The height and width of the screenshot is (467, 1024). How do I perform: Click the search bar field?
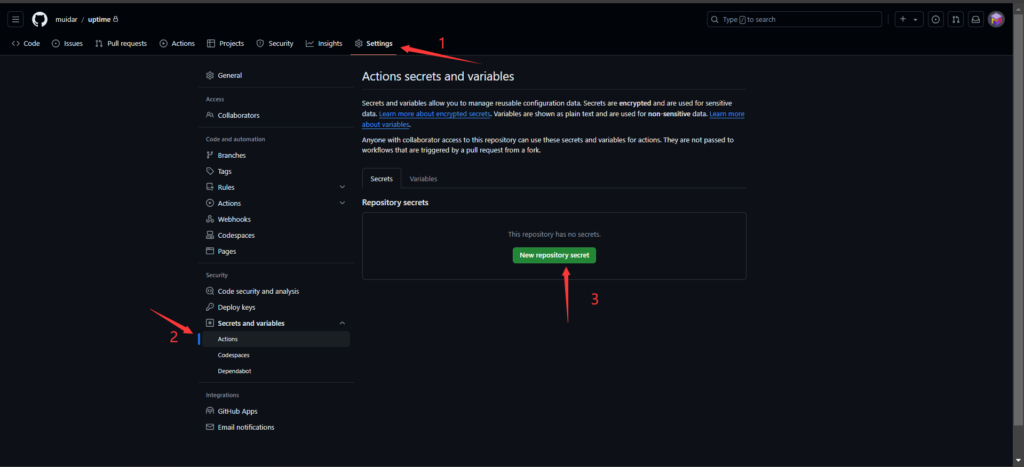[x=794, y=20]
